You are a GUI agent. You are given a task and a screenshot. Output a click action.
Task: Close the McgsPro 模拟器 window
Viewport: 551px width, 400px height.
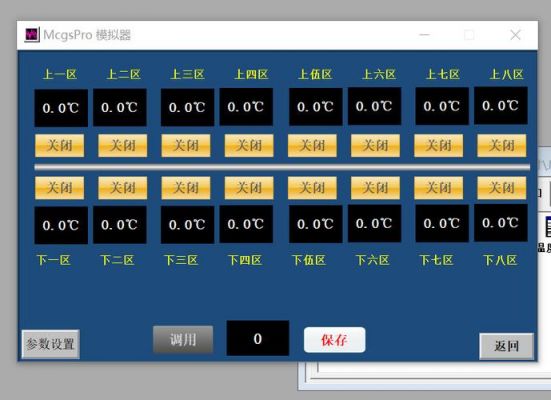pyautogui.click(x=516, y=35)
